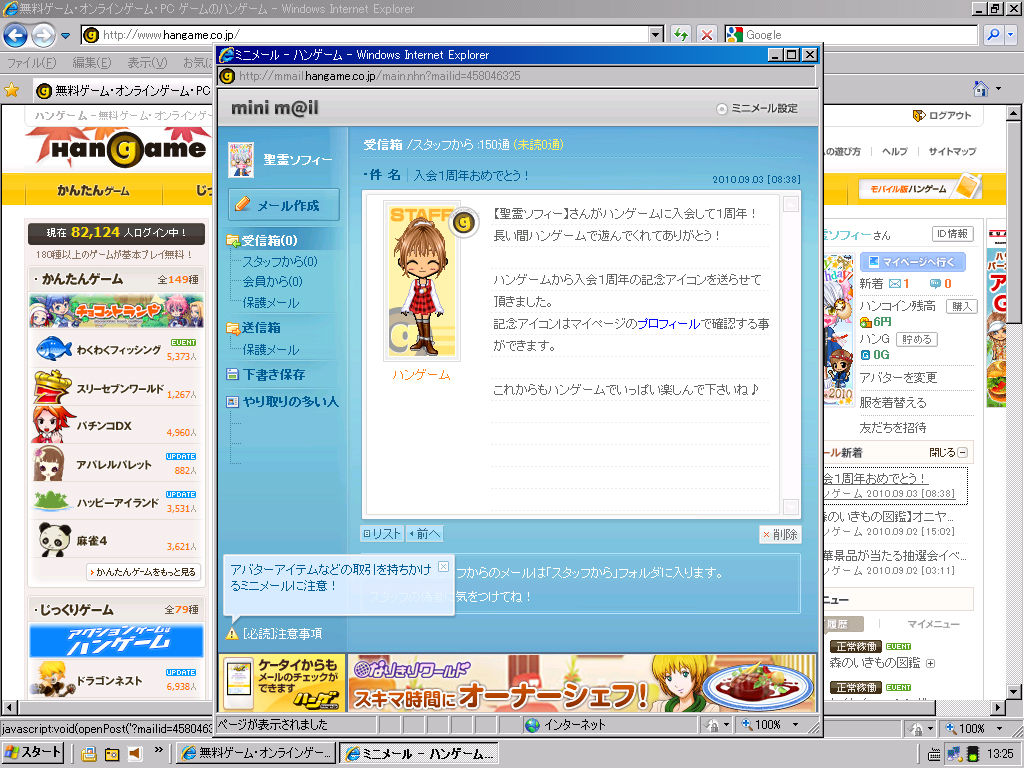Open the スリーセブンワールド game icon
Image resolution: width=1024 pixels, height=768 pixels.
tap(51, 387)
